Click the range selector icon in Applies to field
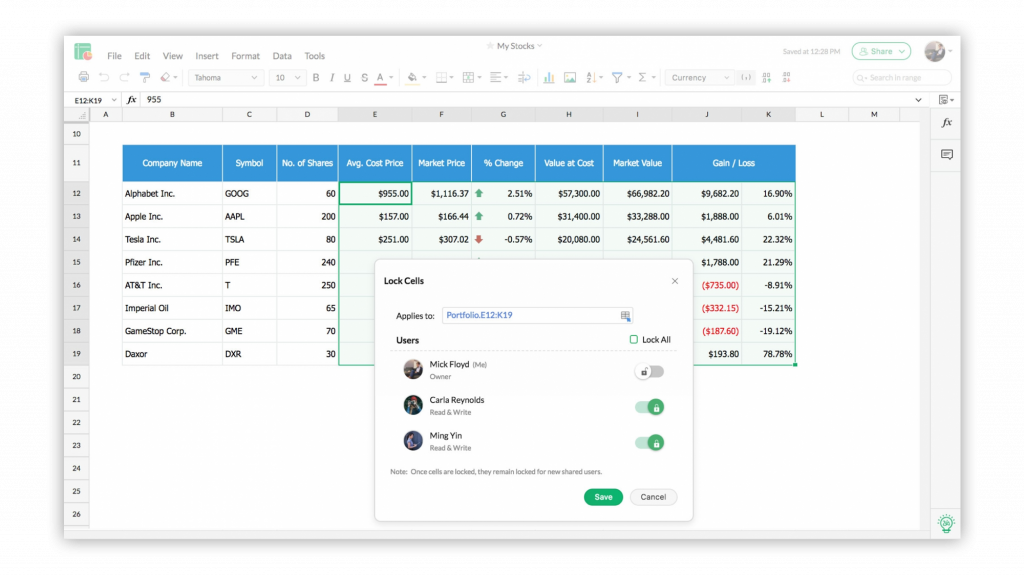Image resolution: width=1024 pixels, height=575 pixels. [x=625, y=316]
